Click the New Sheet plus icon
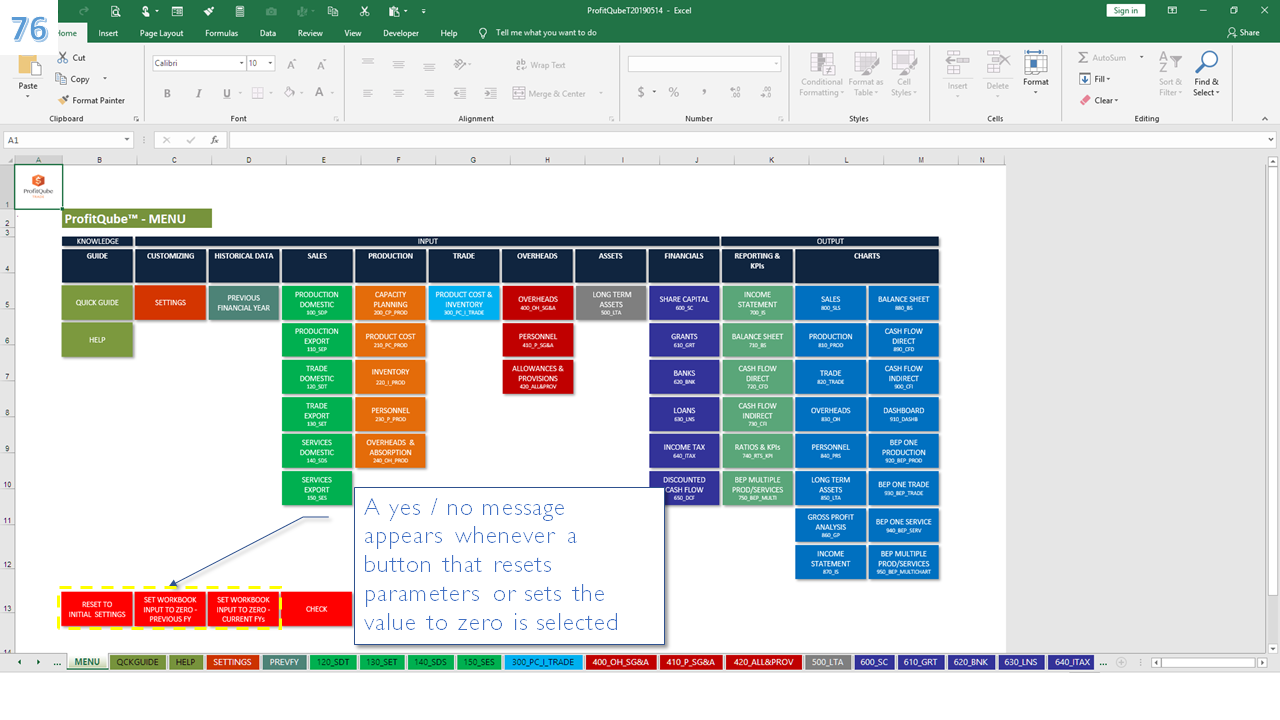 tap(1121, 662)
